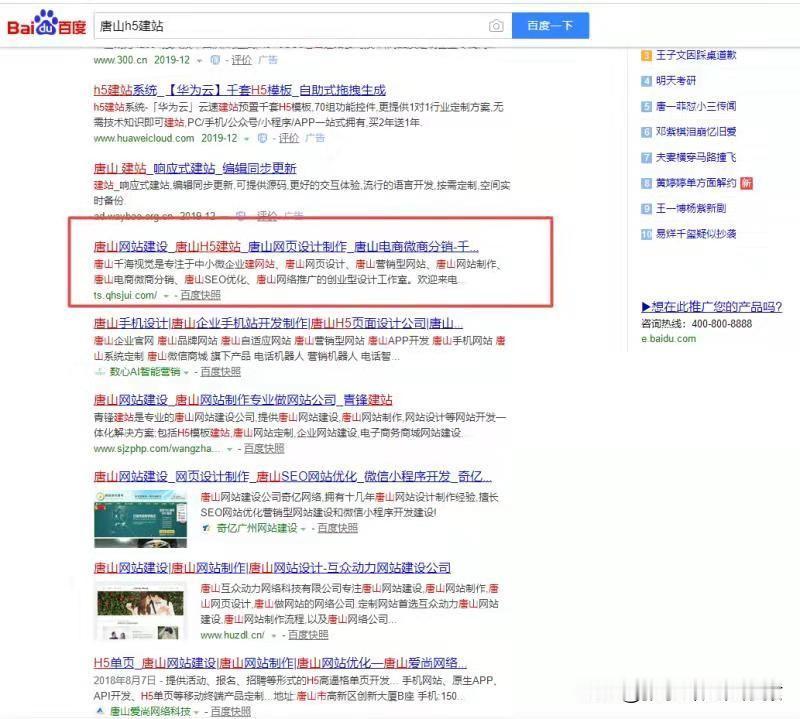This screenshot has width=800, height=719.
Task: Expand dropdown arrow next to 奇亿广州网站建设
Action: pyautogui.click(x=303, y=529)
